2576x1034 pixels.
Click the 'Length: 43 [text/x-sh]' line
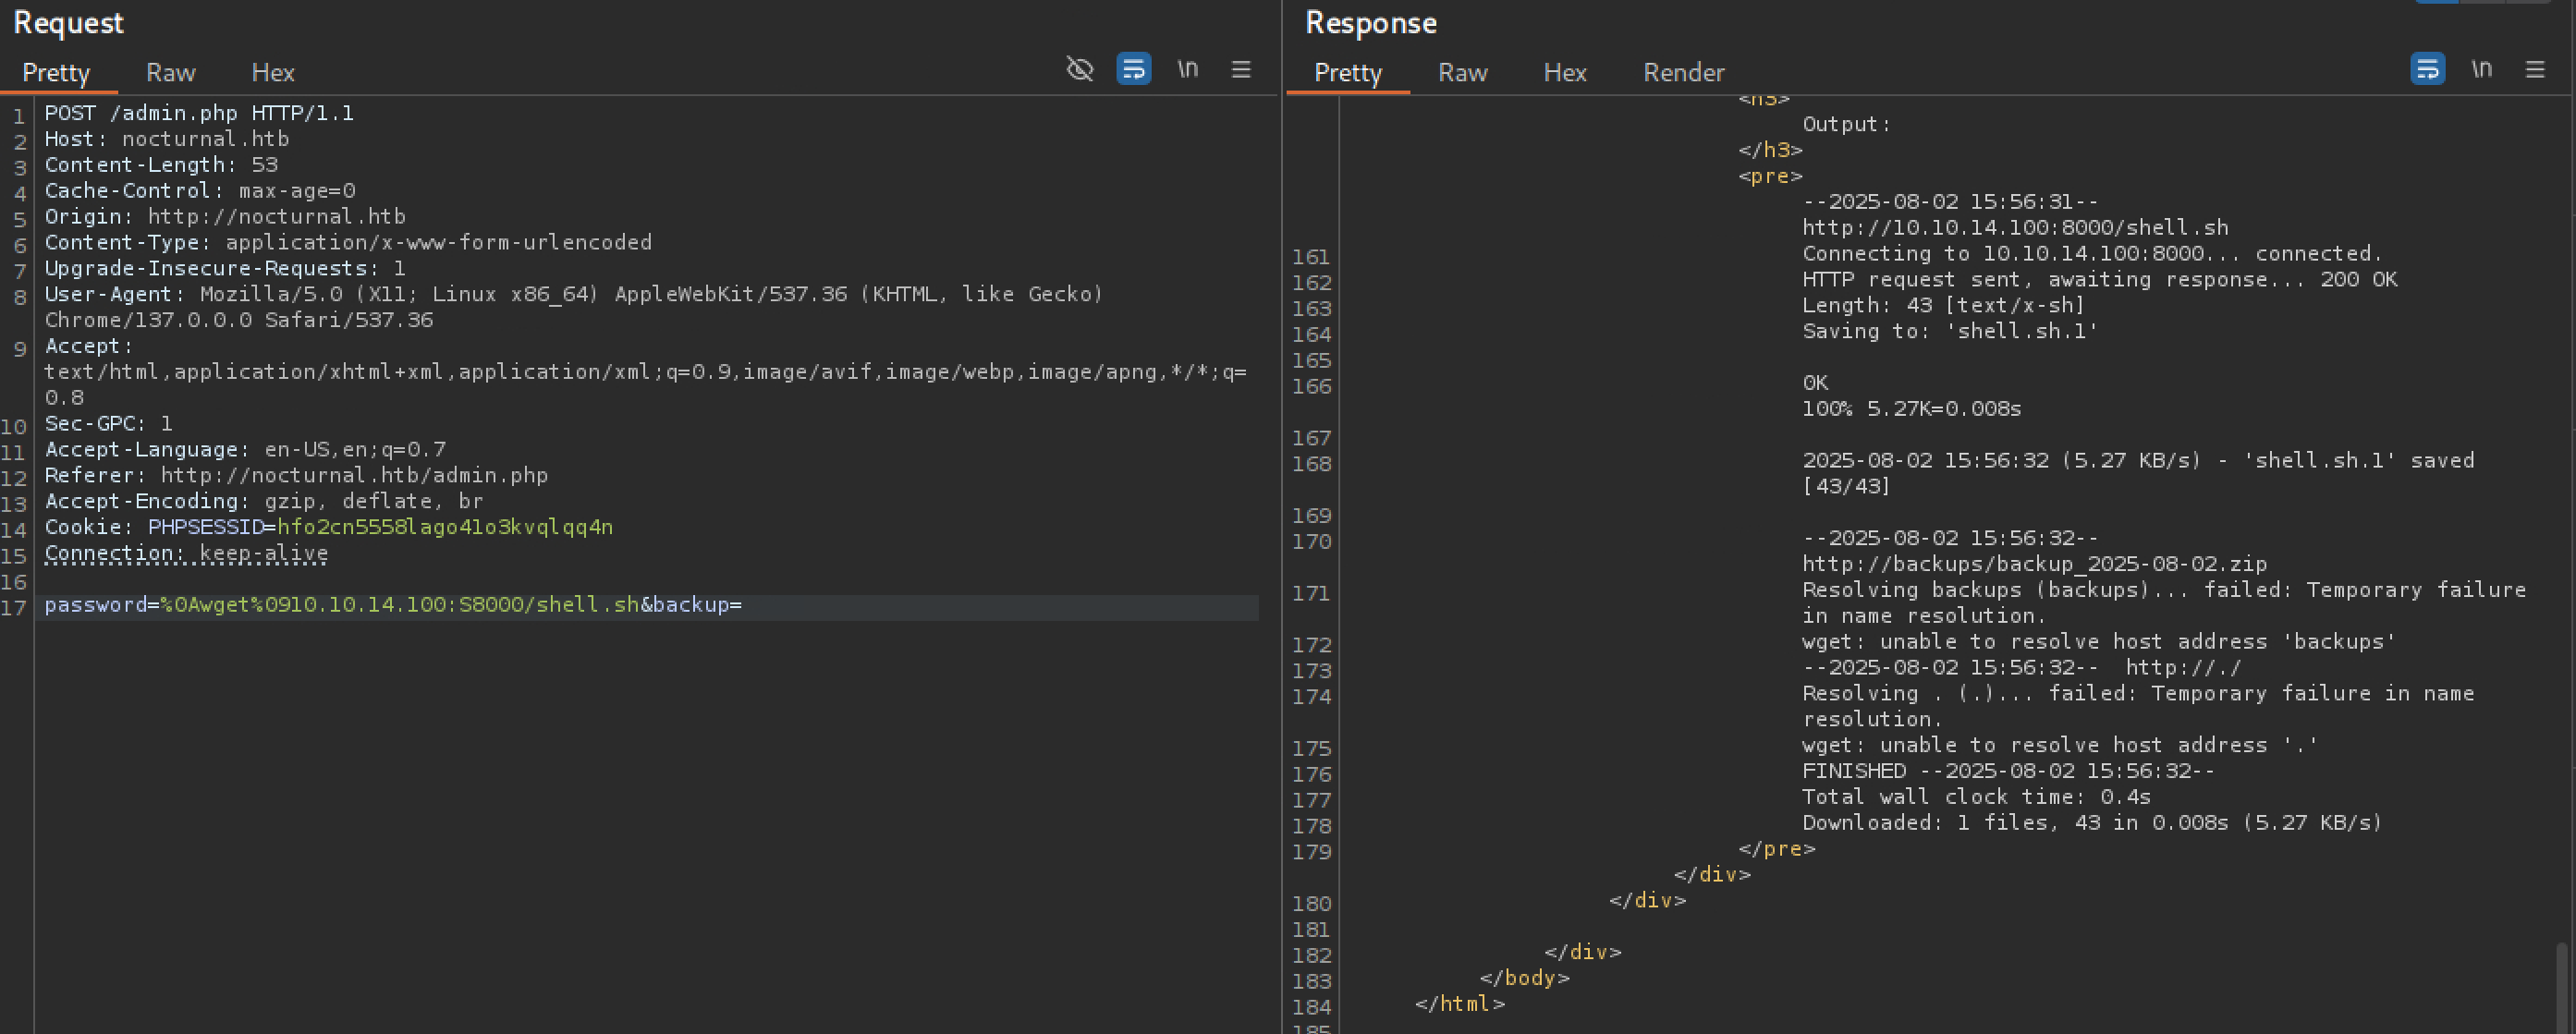coord(1944,306)
